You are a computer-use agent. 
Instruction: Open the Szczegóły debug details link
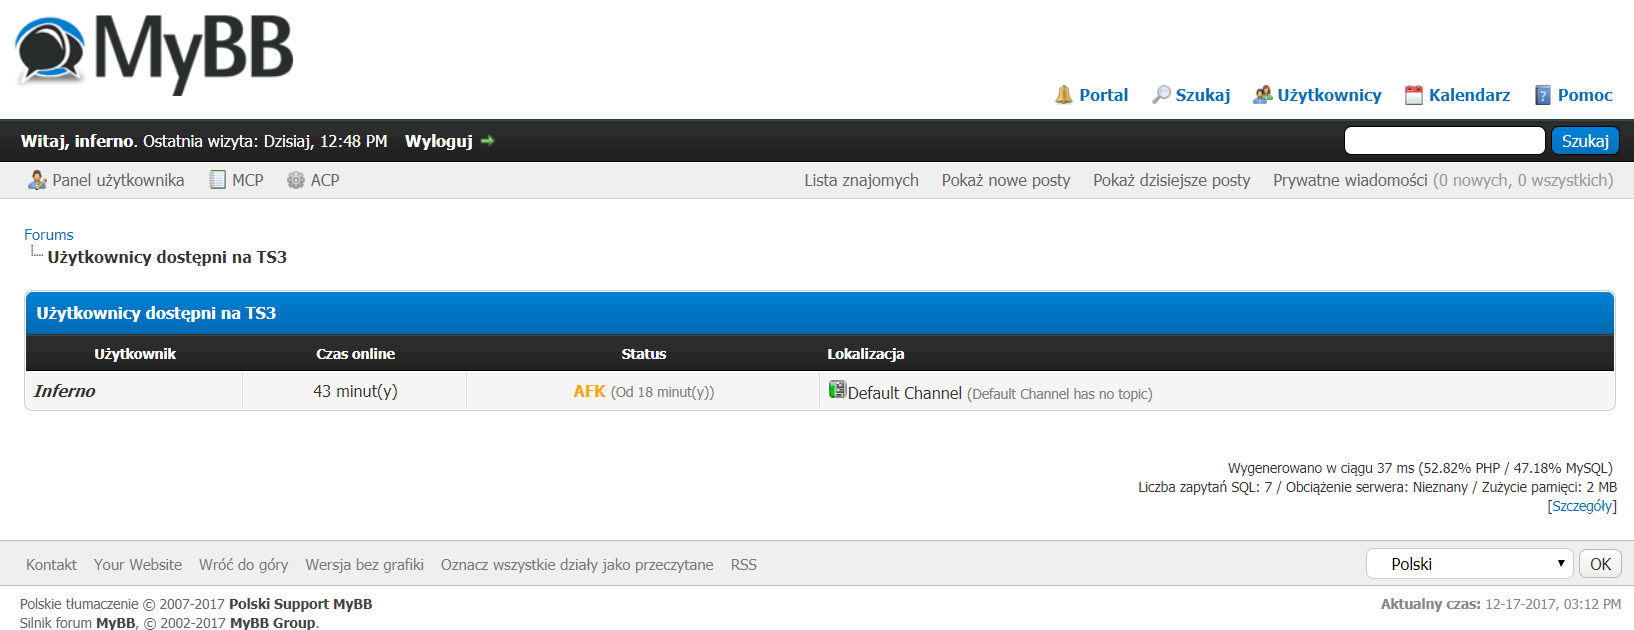pyautogui.click(x=1582, y=506)
